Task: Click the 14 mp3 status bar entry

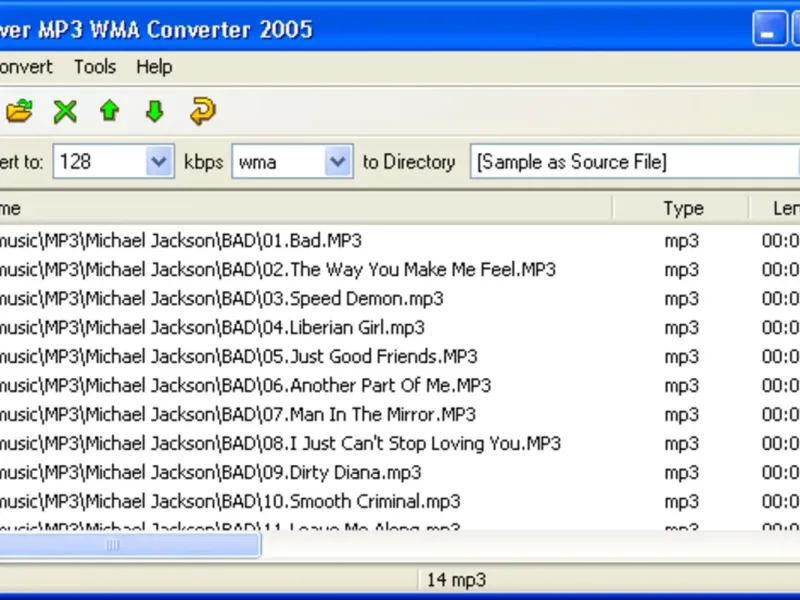Action: 456,580
